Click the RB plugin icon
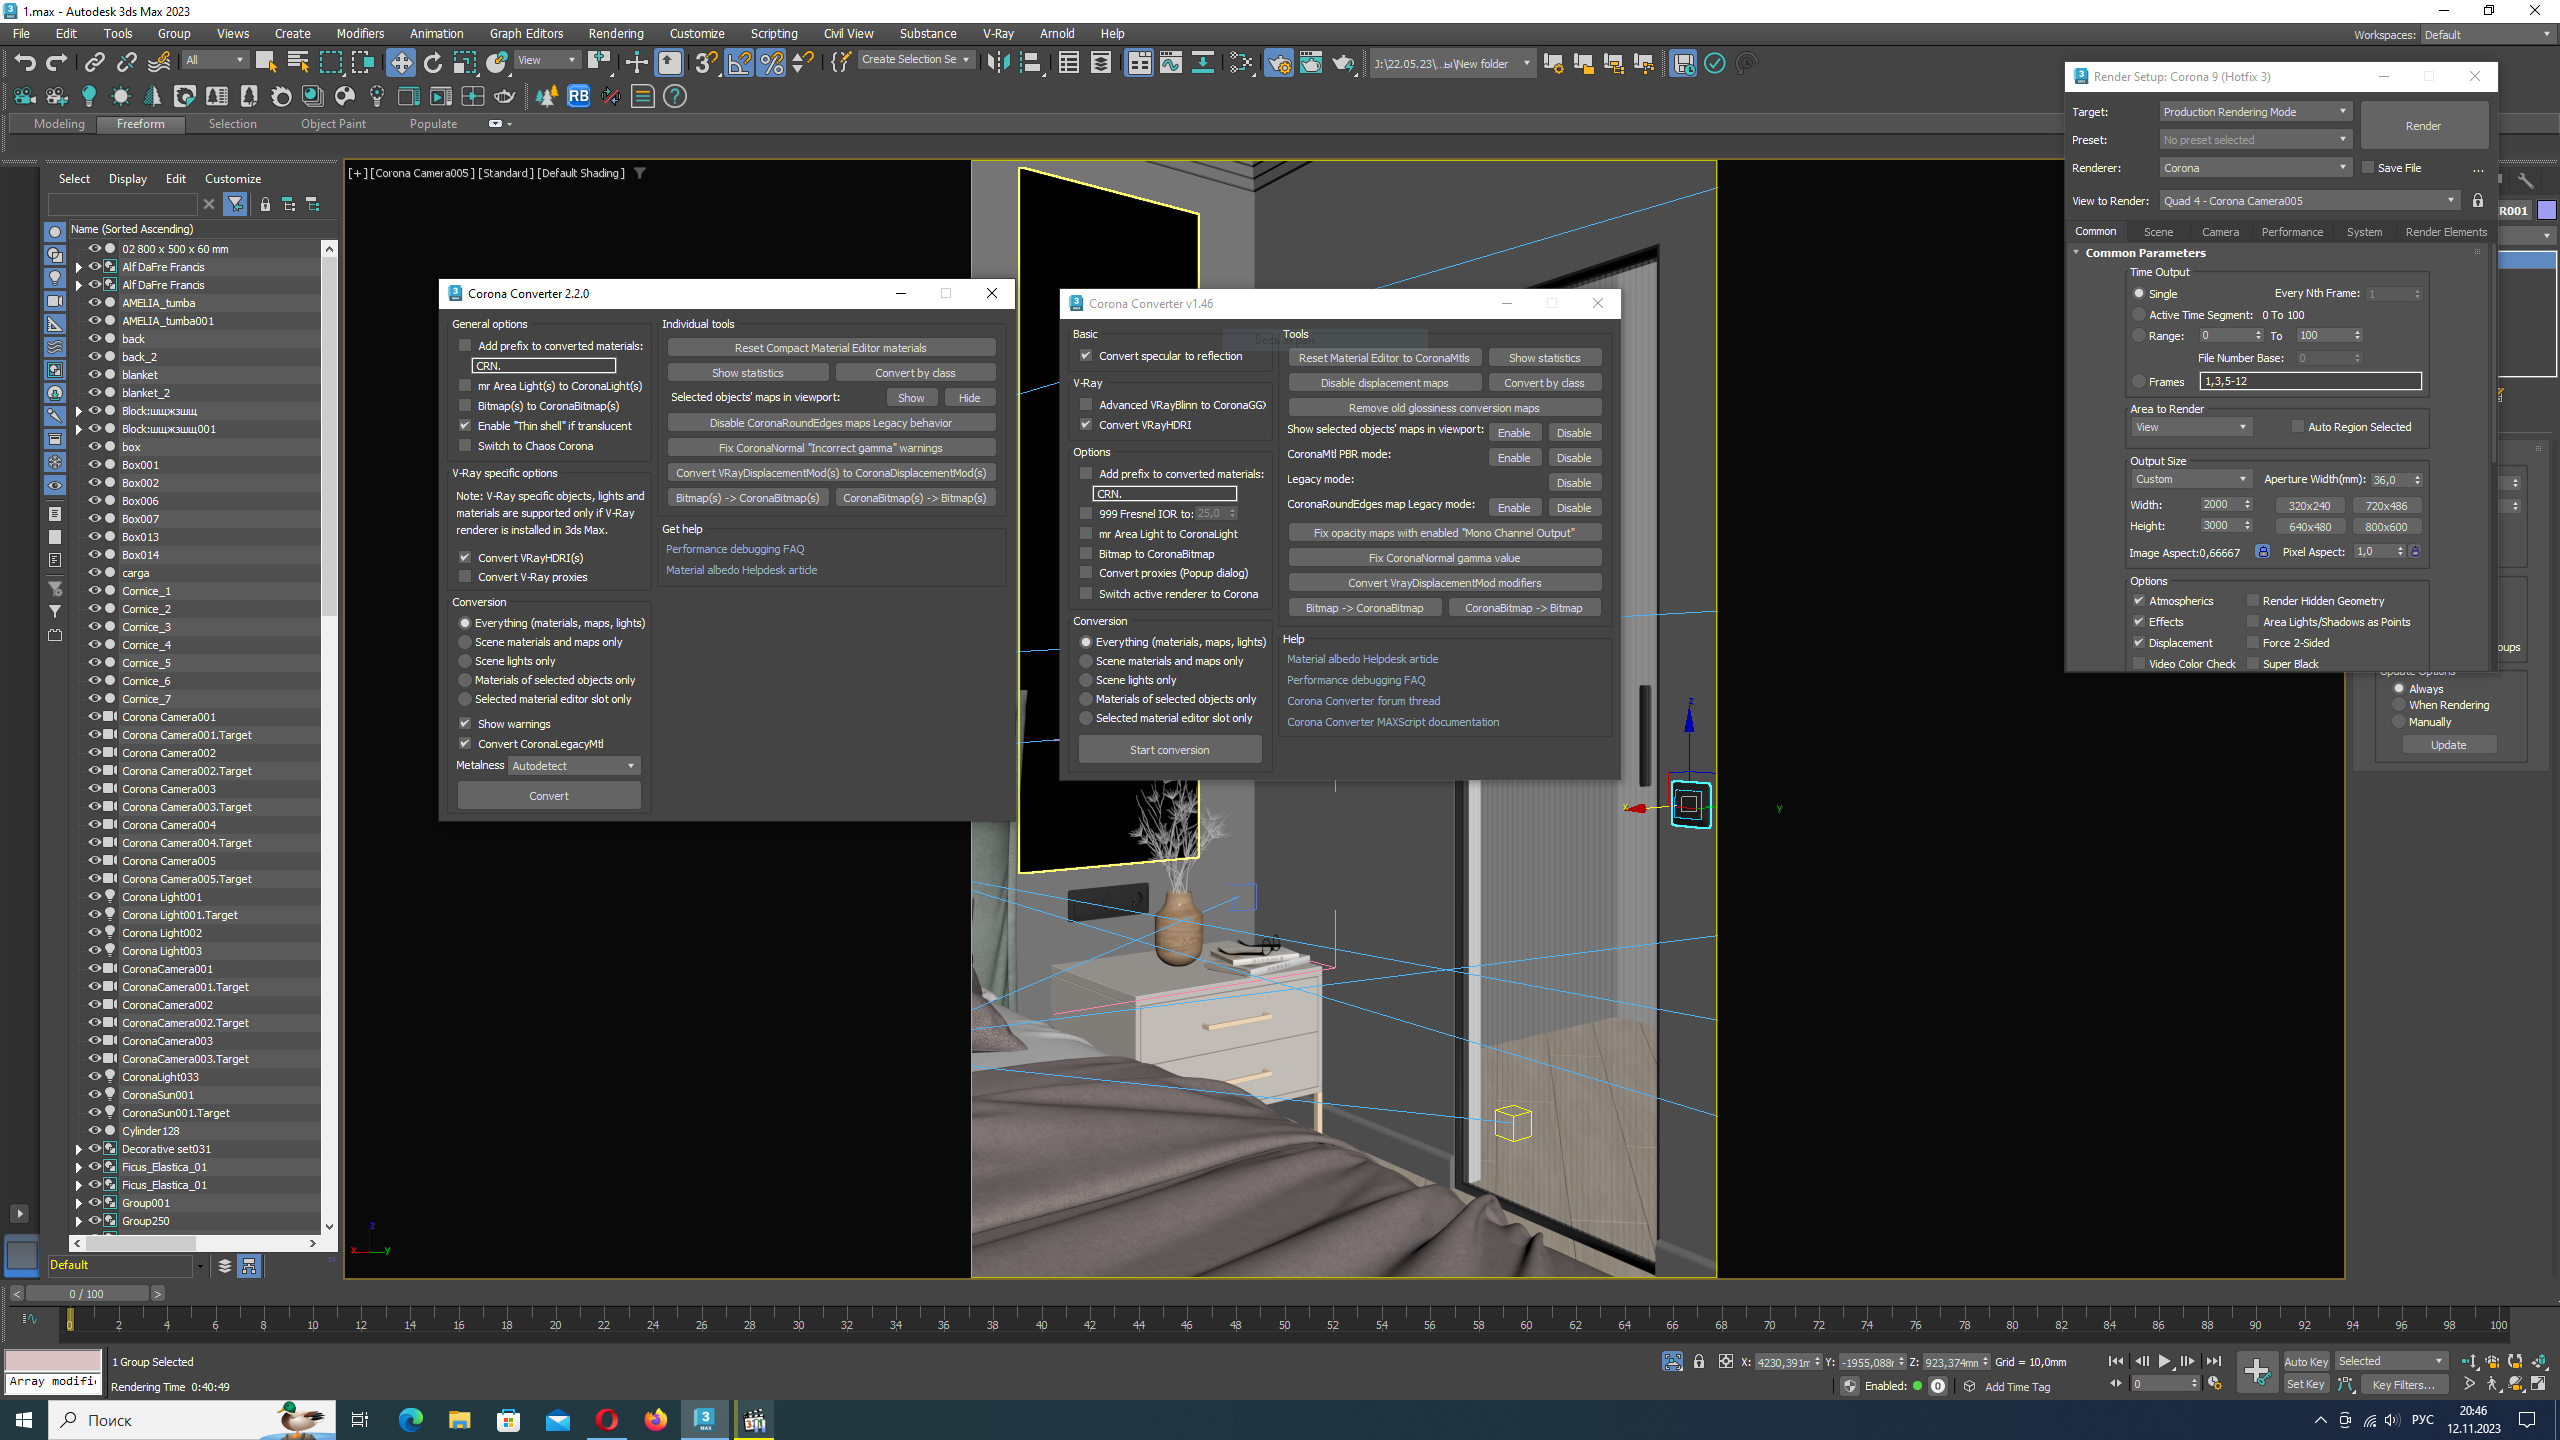This screenshot has height=1440, width=2560. point(579,96)
